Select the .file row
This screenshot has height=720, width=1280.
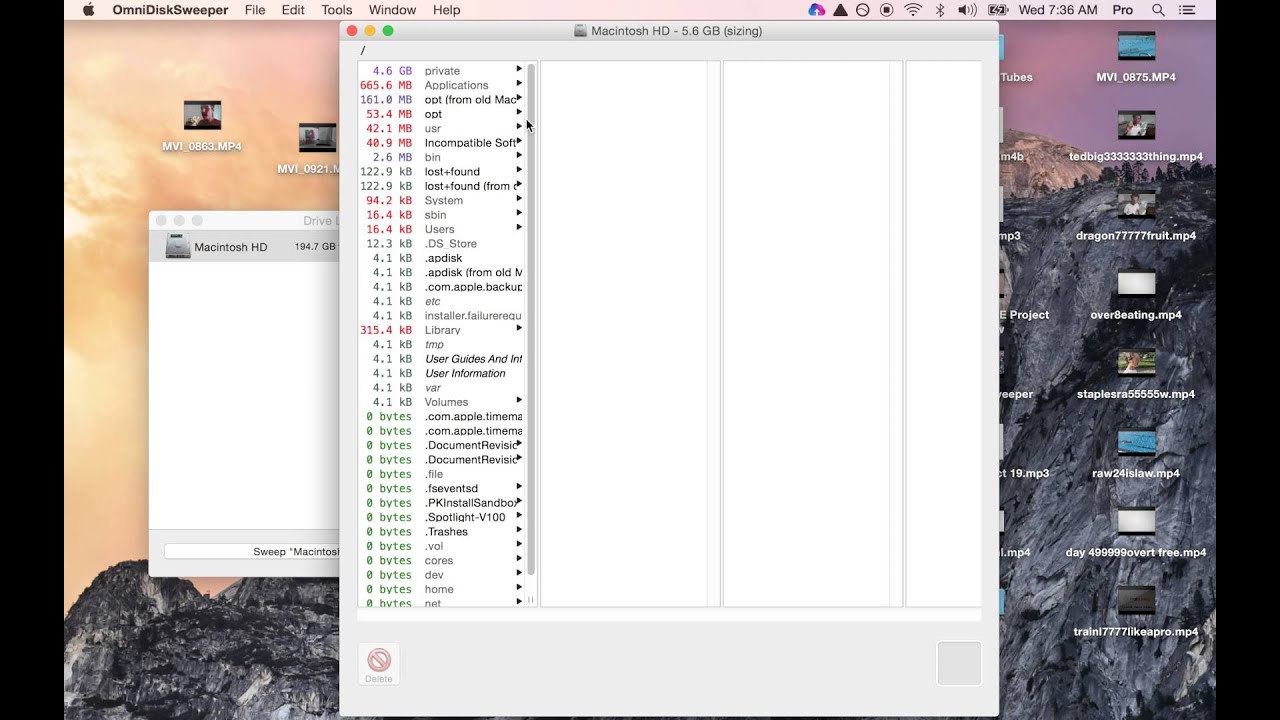(x=441, y=474)
